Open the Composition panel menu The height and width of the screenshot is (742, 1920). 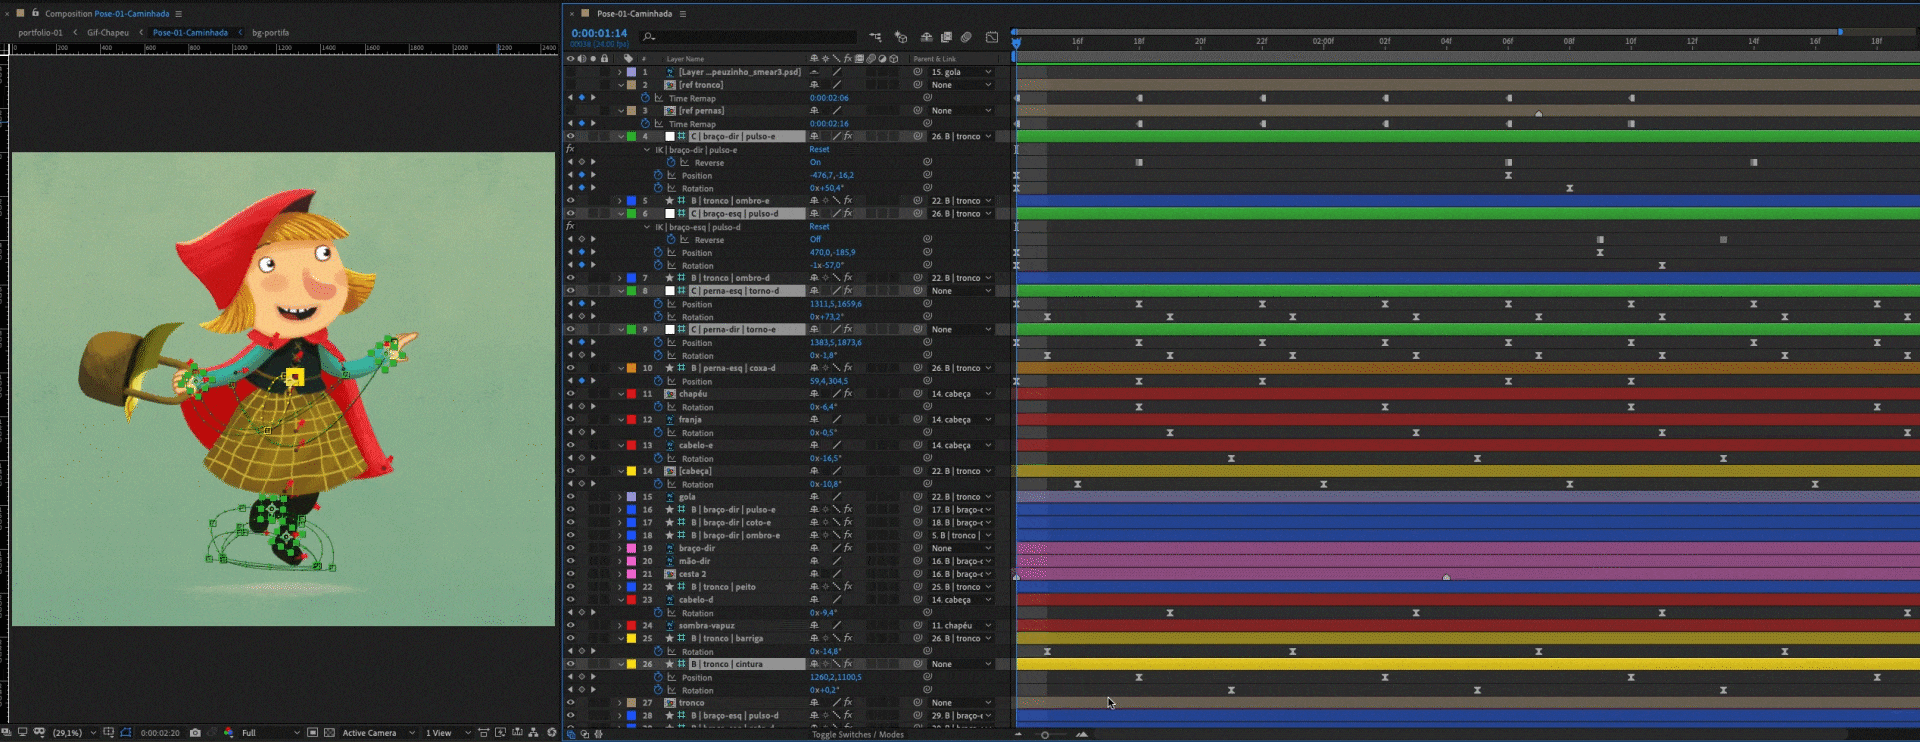point(179,14)
